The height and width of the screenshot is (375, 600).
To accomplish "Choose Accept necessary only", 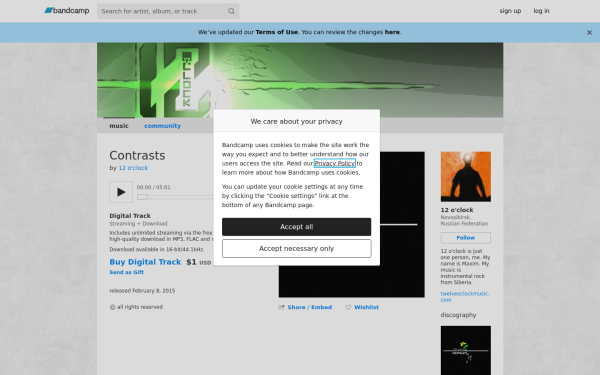I will pyautogui.click(x=297, y=249).
